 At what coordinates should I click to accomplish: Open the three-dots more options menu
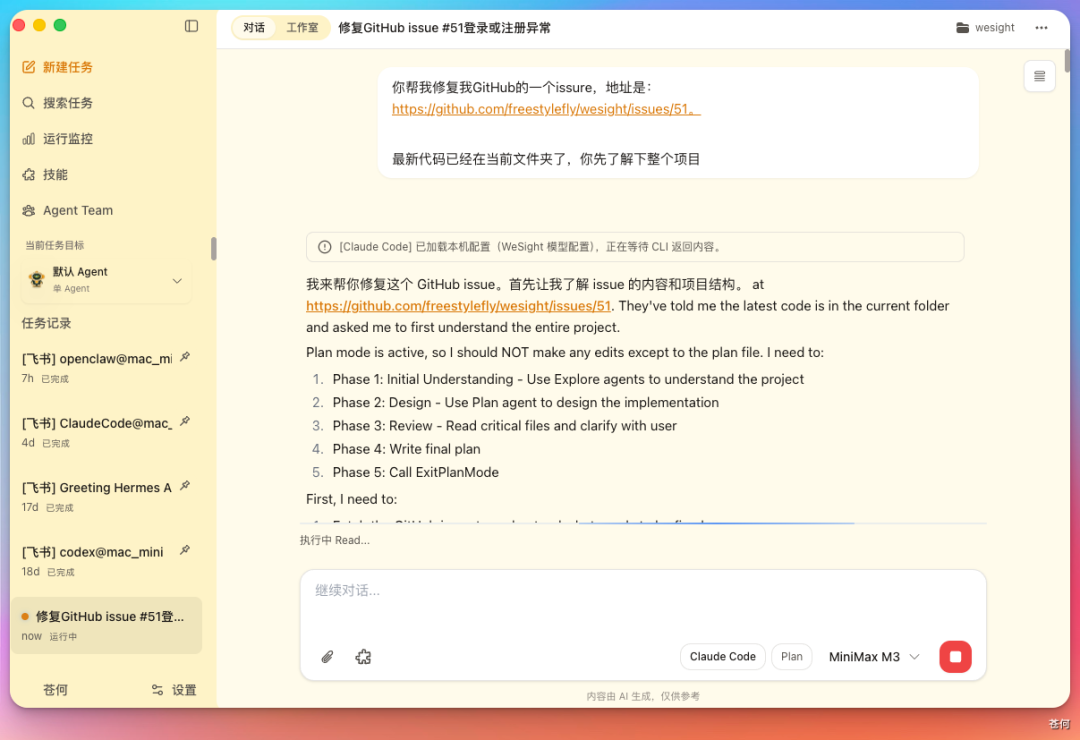click(1041, 28)
